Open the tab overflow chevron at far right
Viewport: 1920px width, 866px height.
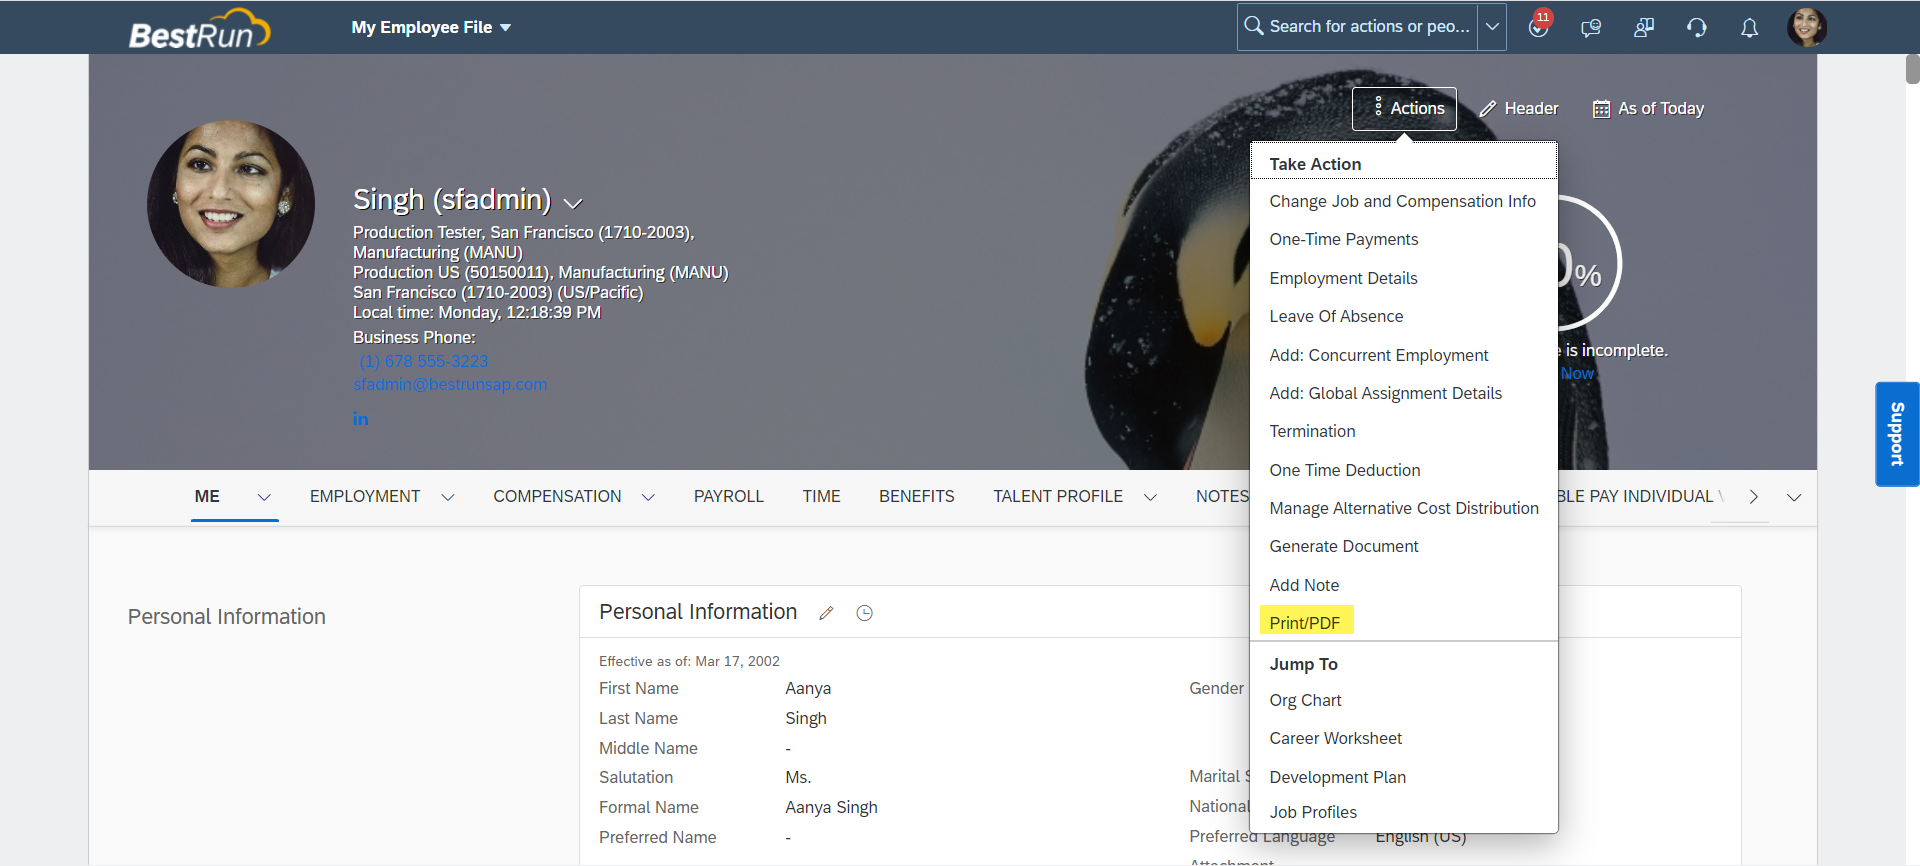(1794, 497)
